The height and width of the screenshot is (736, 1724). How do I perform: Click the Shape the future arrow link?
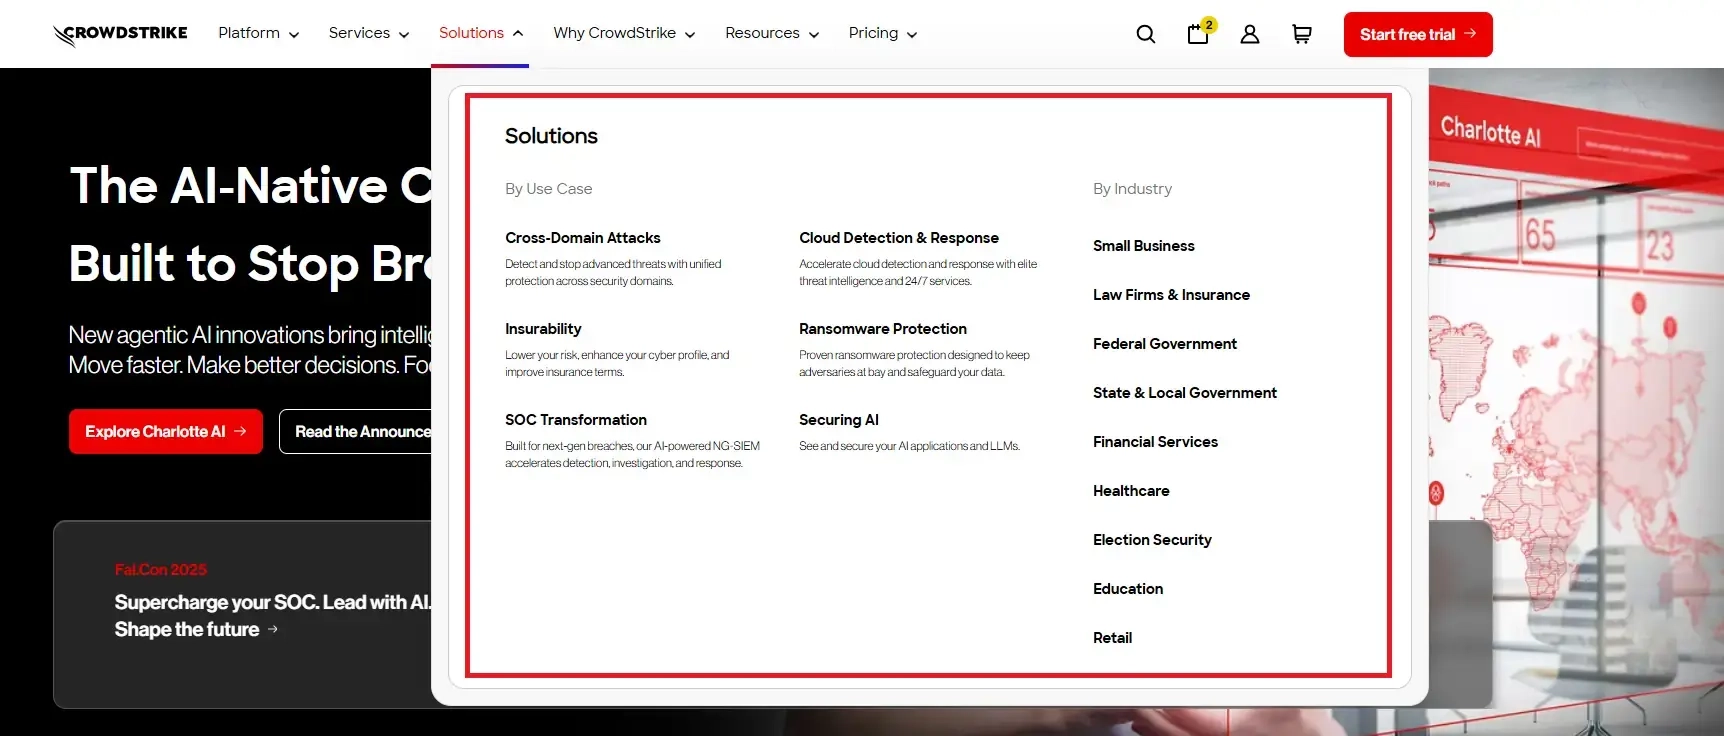tap(197, 629)
